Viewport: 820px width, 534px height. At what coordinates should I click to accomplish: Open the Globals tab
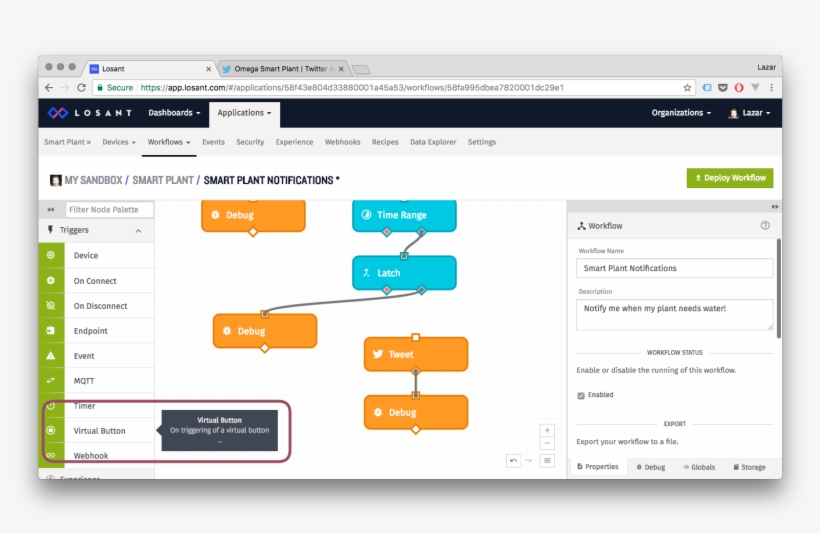(699, 467)
